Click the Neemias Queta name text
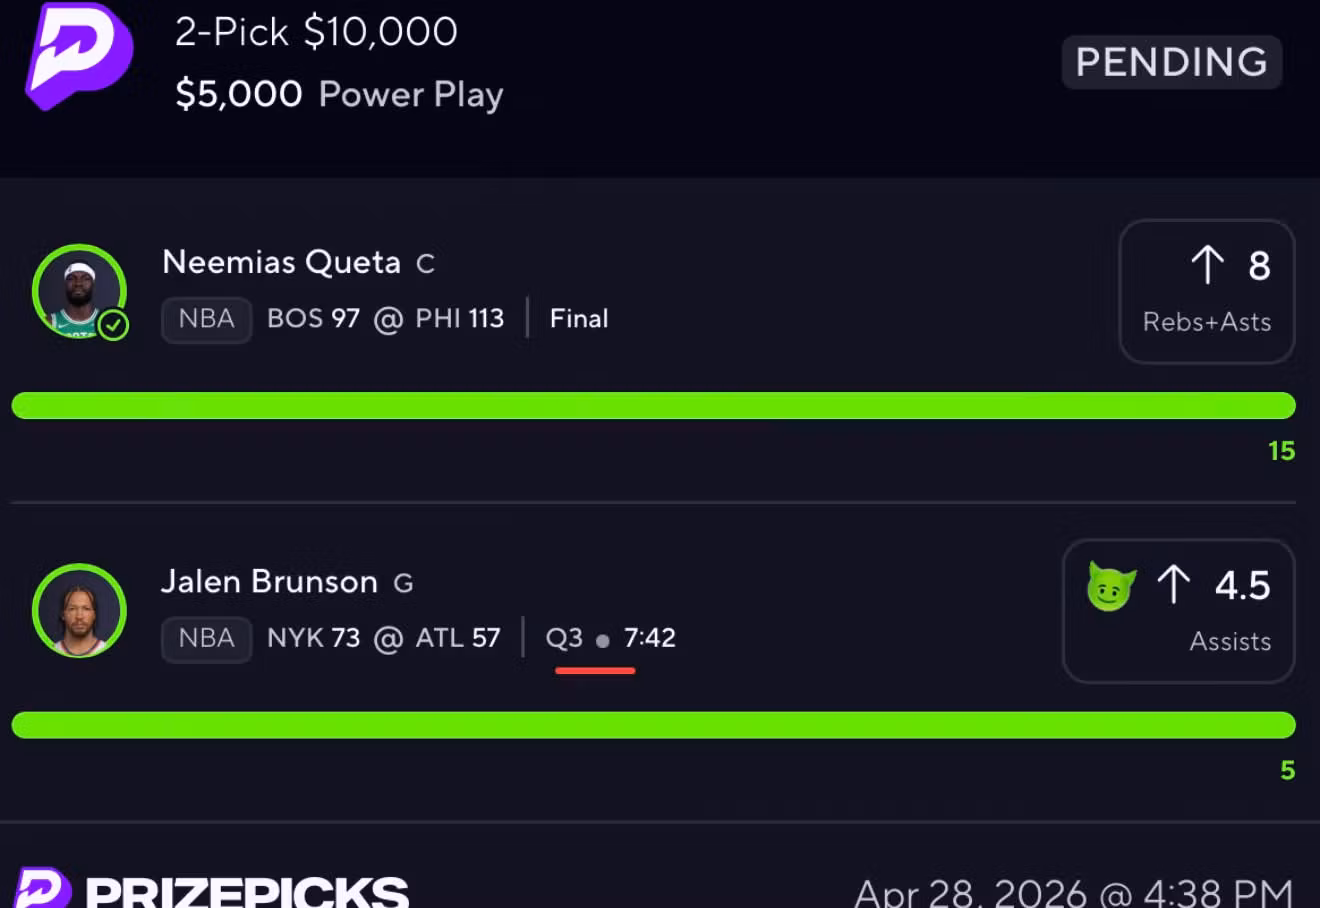Image resolution: width=1320 pixels, height=908 pixels. click(x=281, y=262)
